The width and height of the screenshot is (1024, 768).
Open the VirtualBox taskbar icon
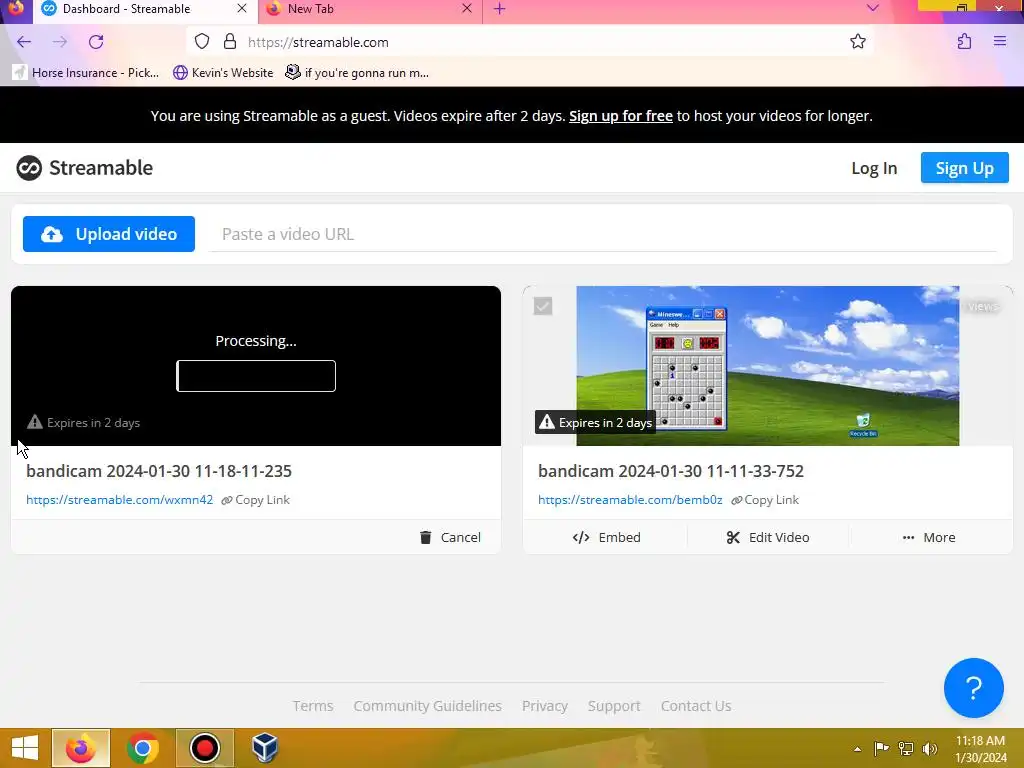(264, 748)
